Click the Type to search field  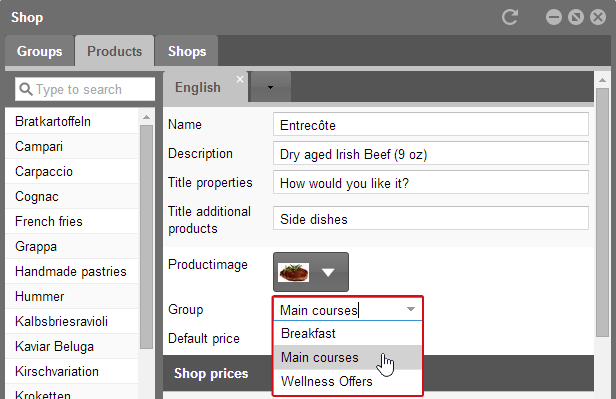tap(85, 89)
